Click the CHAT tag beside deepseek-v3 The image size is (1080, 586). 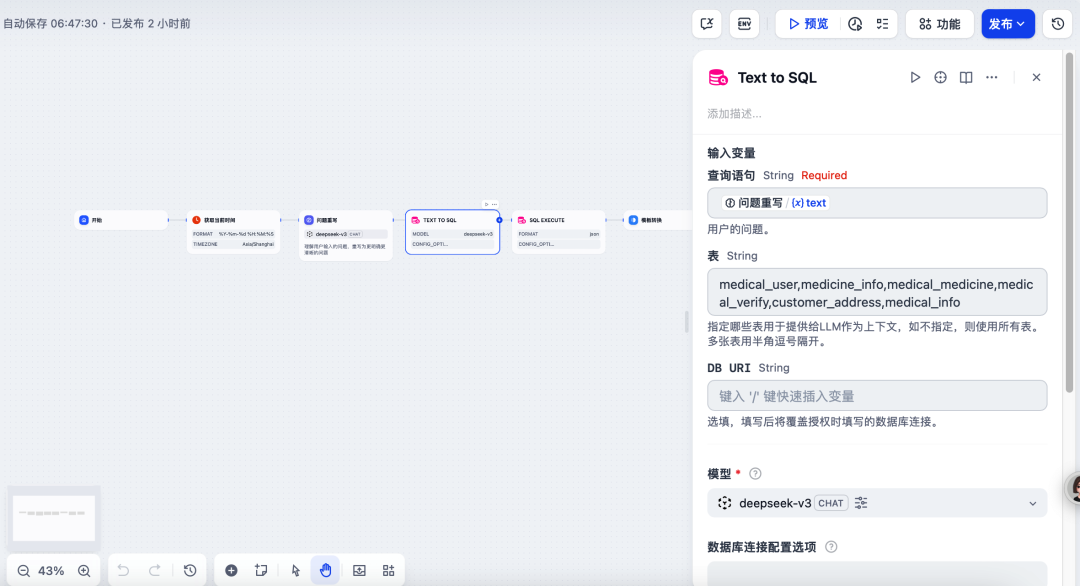831,503
